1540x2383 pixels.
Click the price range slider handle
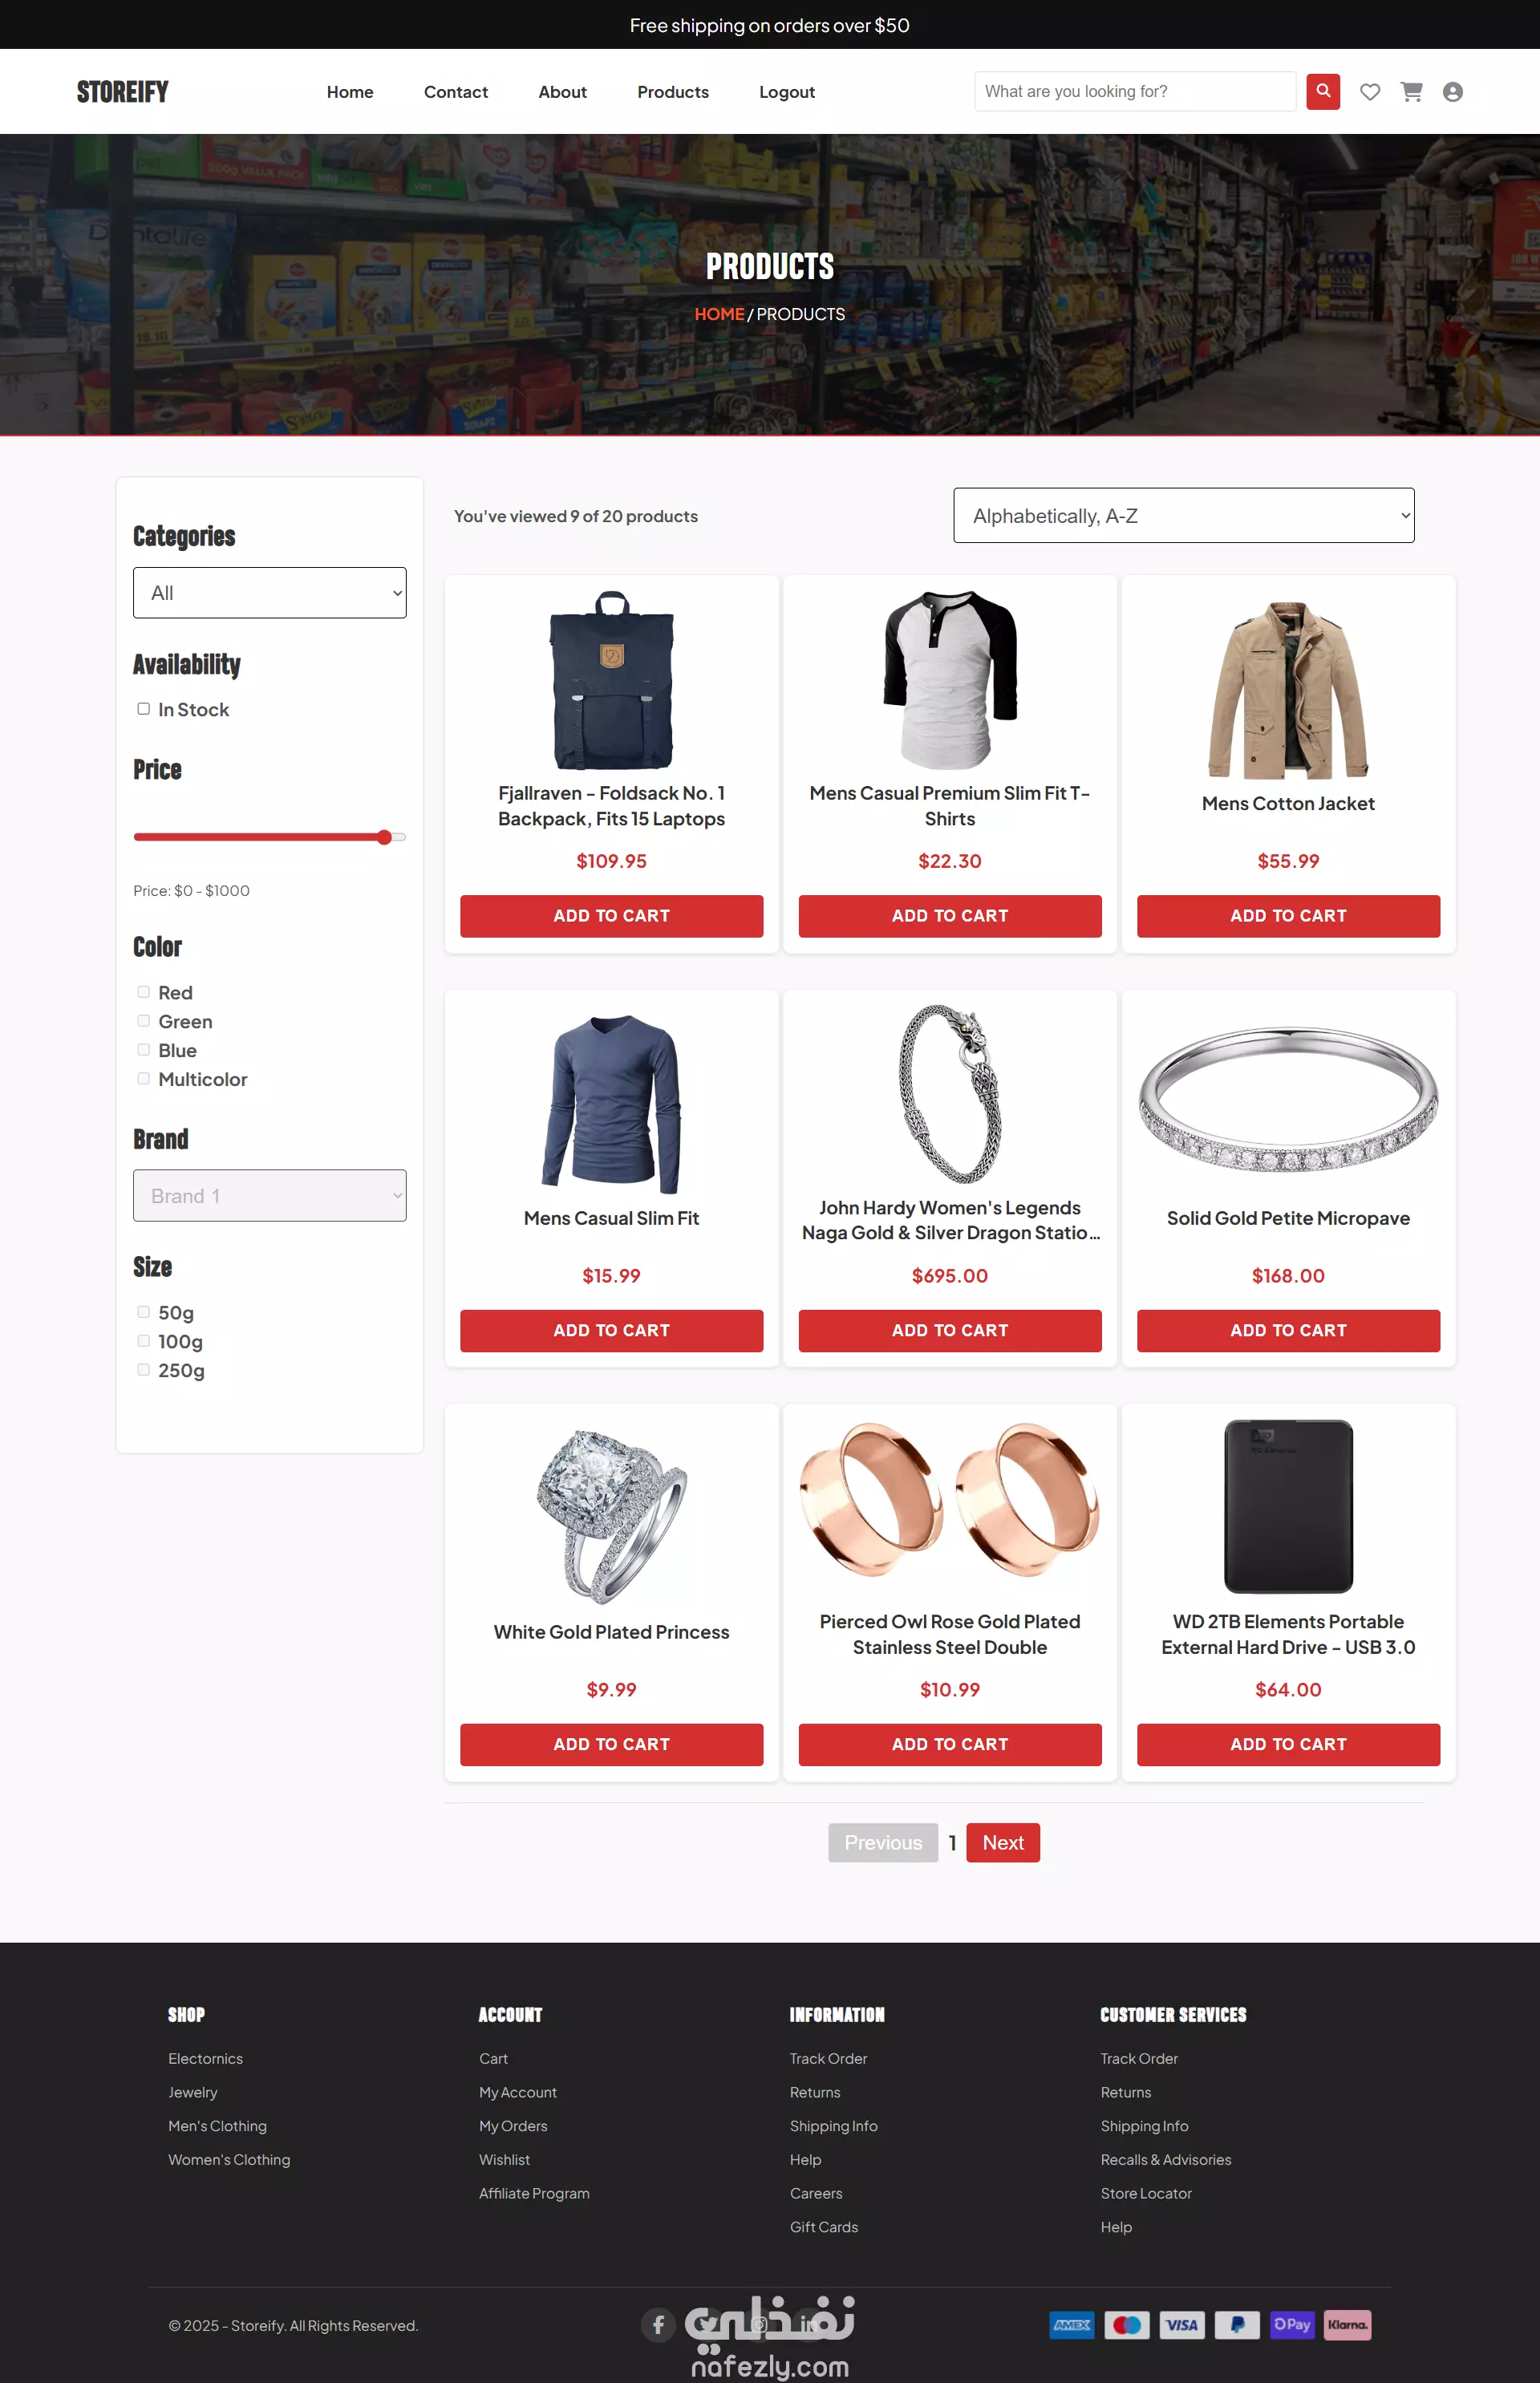coord(384,837)
